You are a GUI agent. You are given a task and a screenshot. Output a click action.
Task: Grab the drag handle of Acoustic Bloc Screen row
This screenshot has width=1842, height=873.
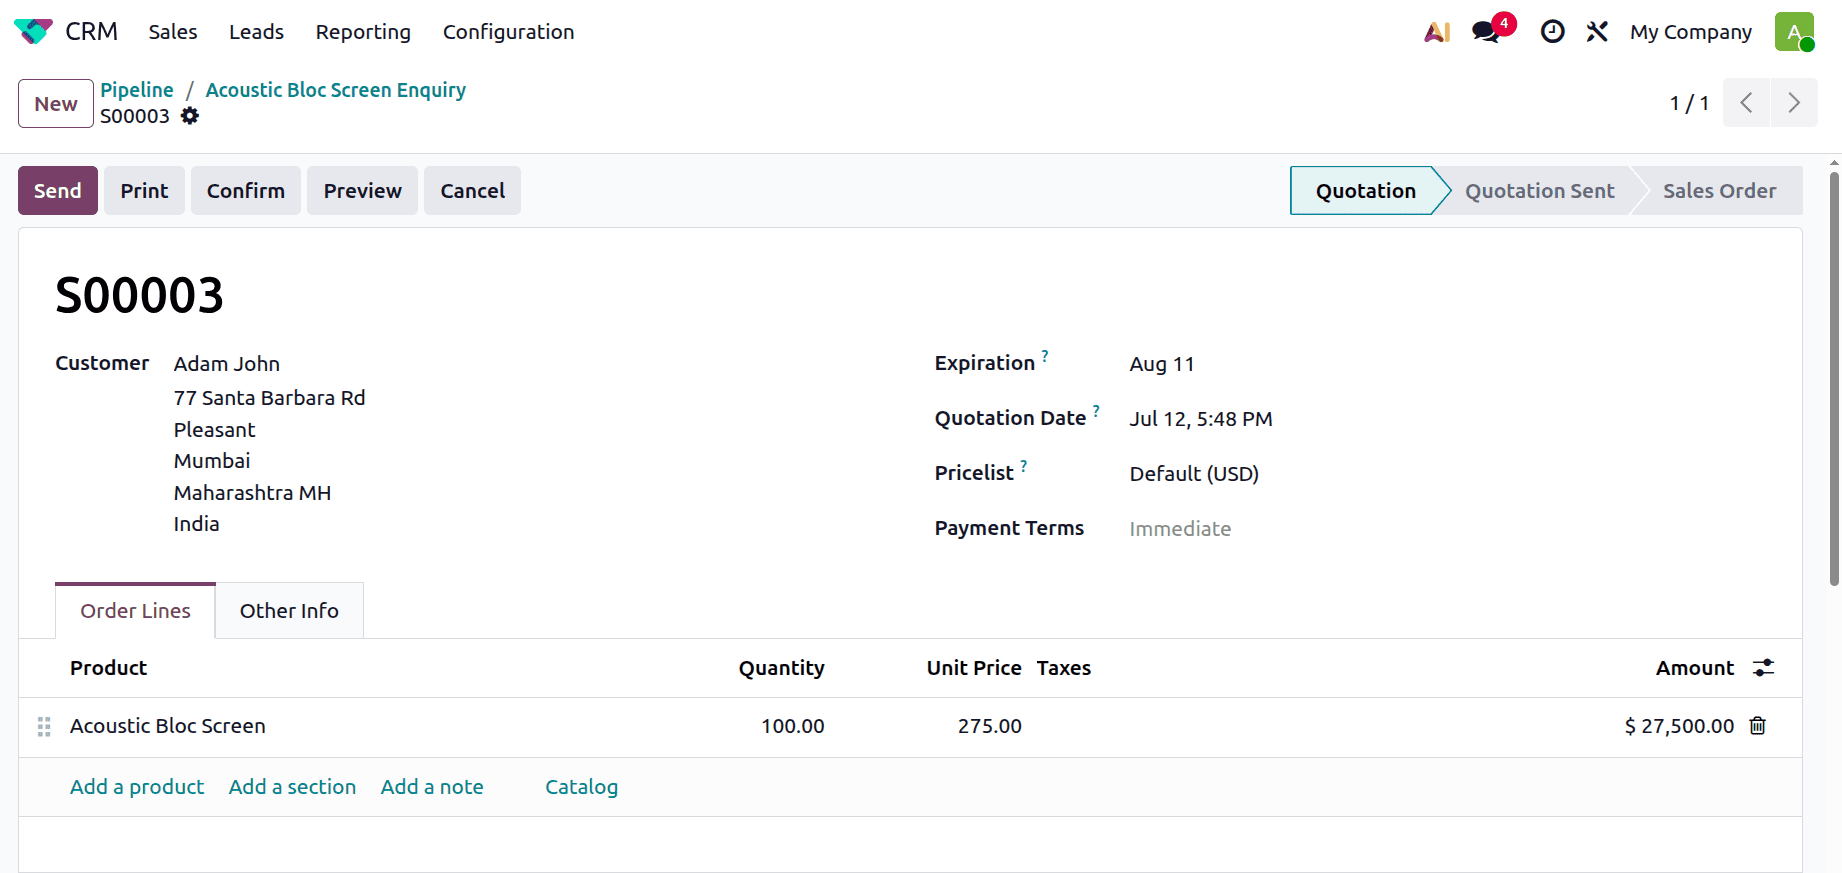(x=44, y=727)
